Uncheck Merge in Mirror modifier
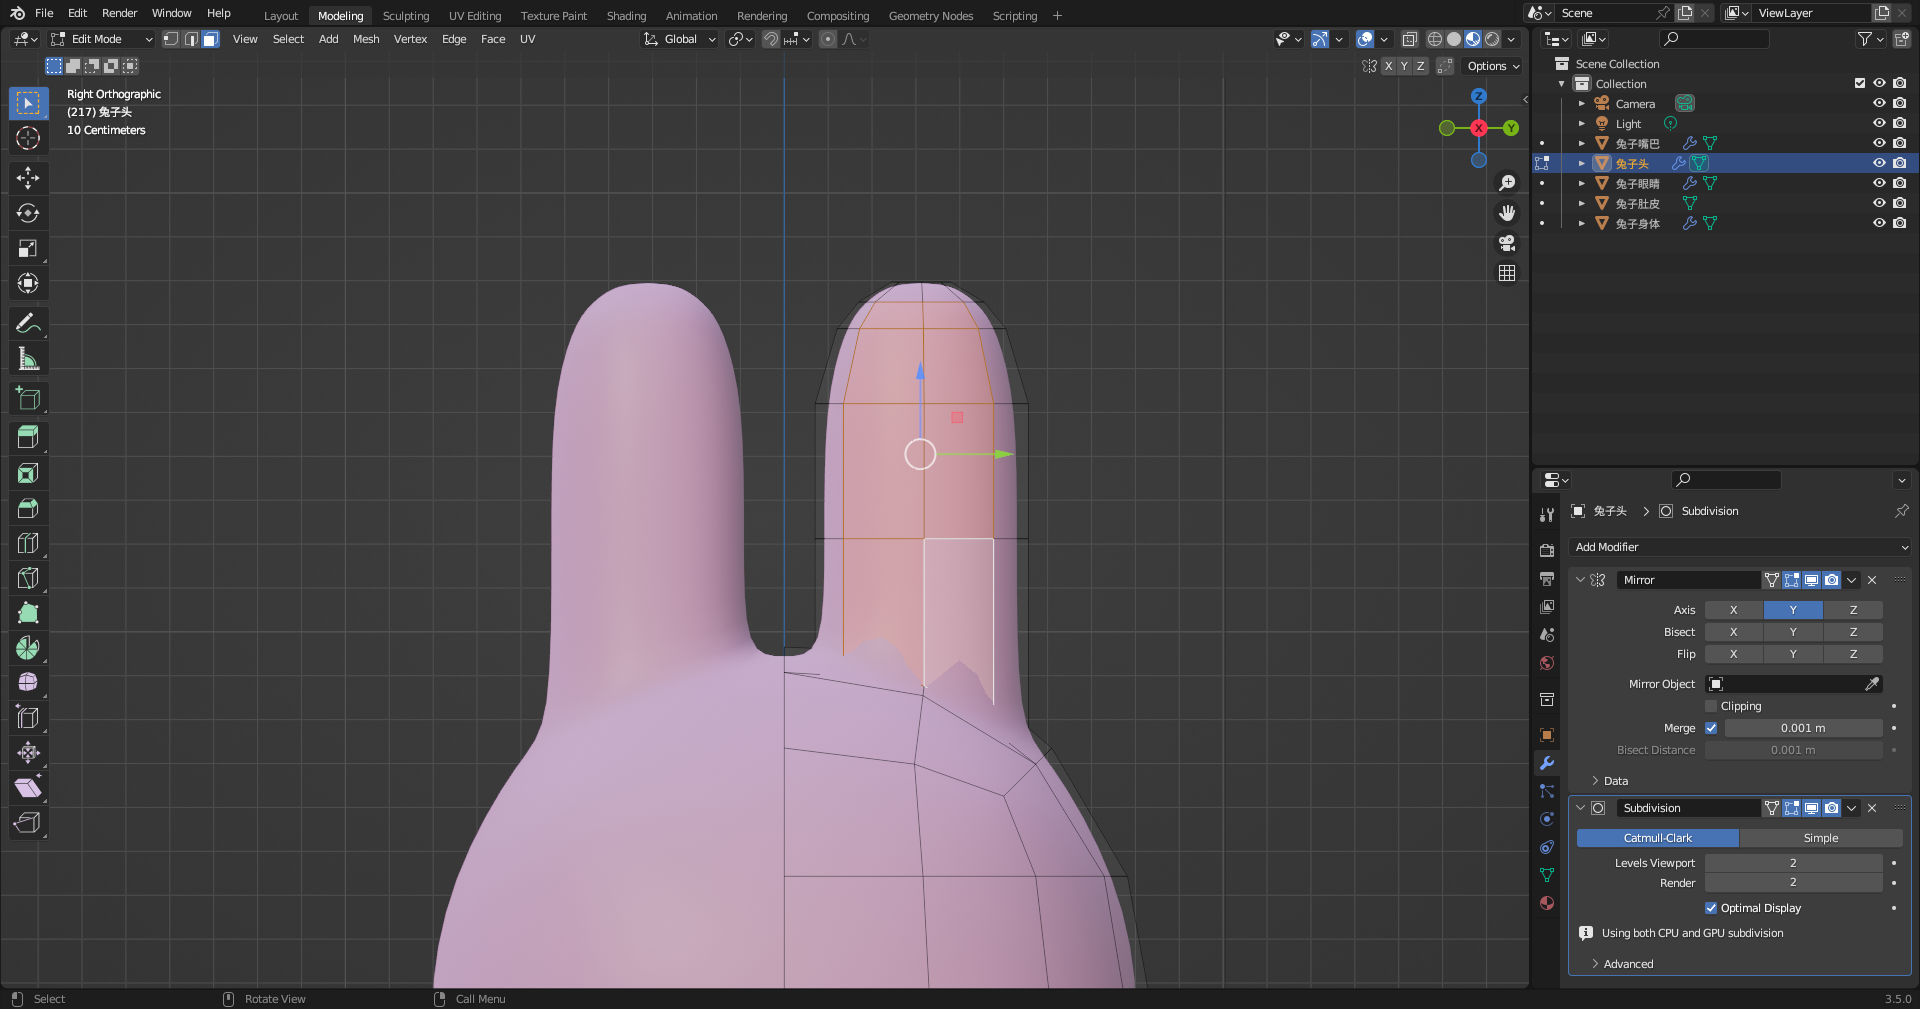 1711,728
